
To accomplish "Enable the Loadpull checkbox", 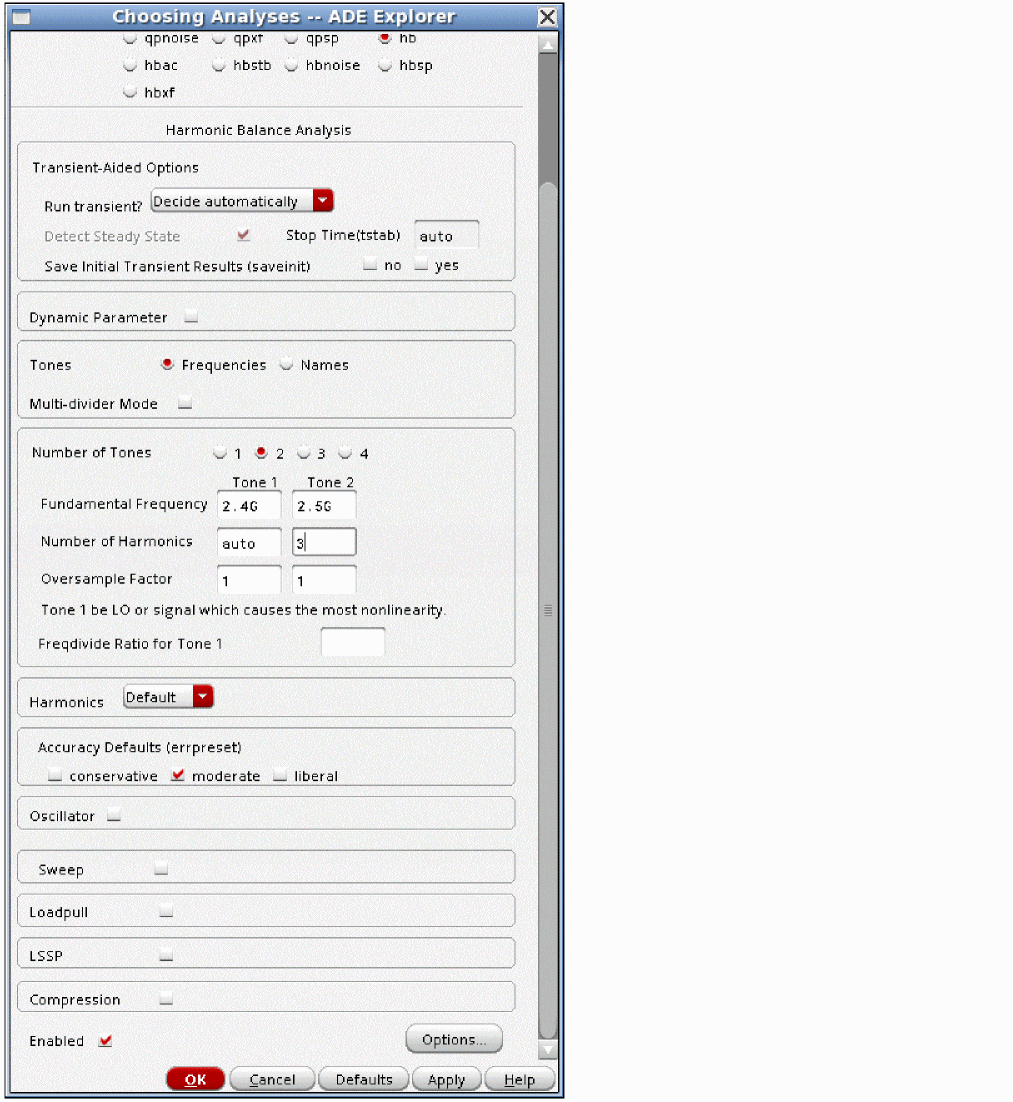I will point(166,912).
